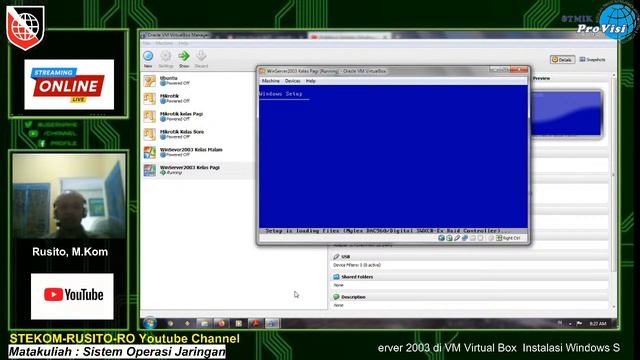Click the hard disk activity status icon
This screenshot has width=640, height=360.
click(x=441, y=238)
